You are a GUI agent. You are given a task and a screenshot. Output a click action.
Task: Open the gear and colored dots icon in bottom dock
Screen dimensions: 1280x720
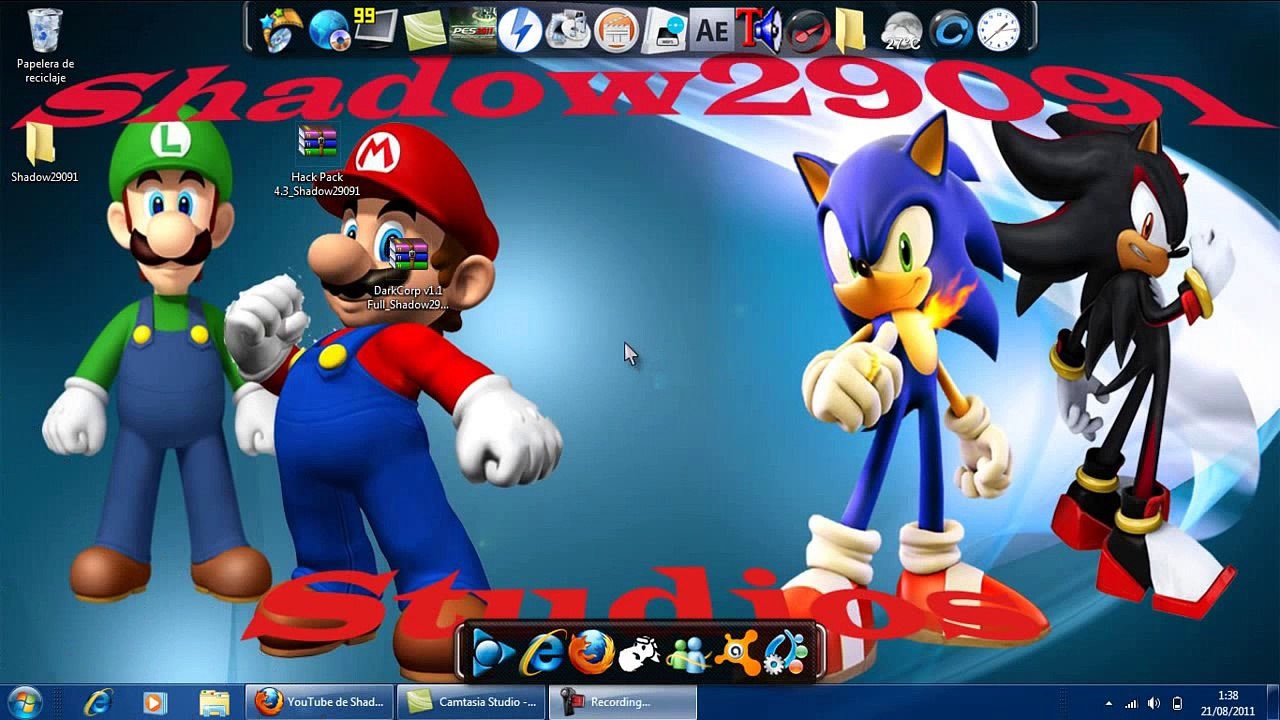coord(785,653)
